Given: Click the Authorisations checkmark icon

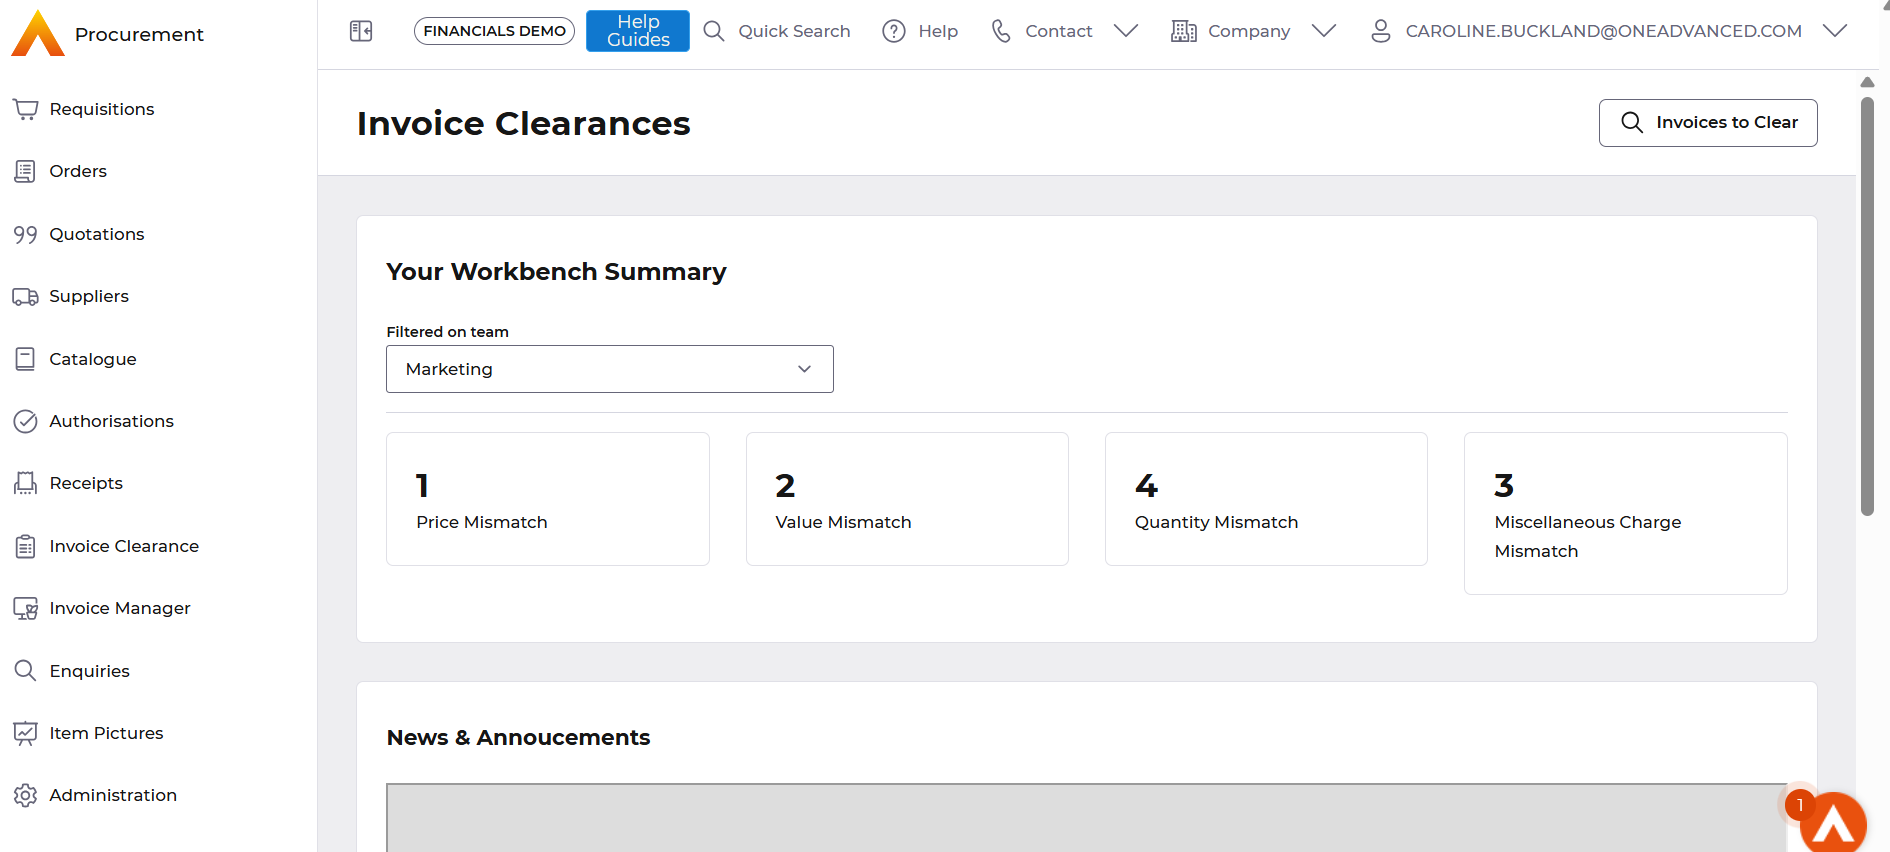Looking at the screenshot, I should [x=25, y=421].
